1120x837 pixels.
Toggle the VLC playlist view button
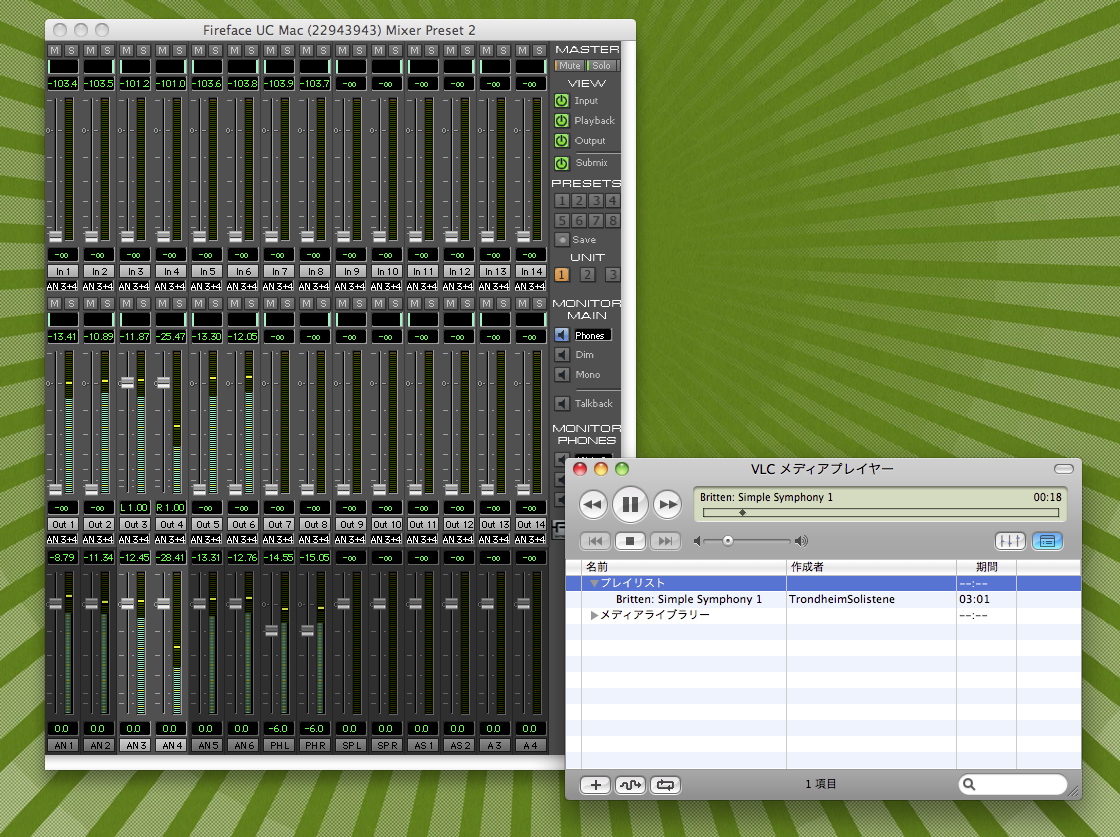1047,540
